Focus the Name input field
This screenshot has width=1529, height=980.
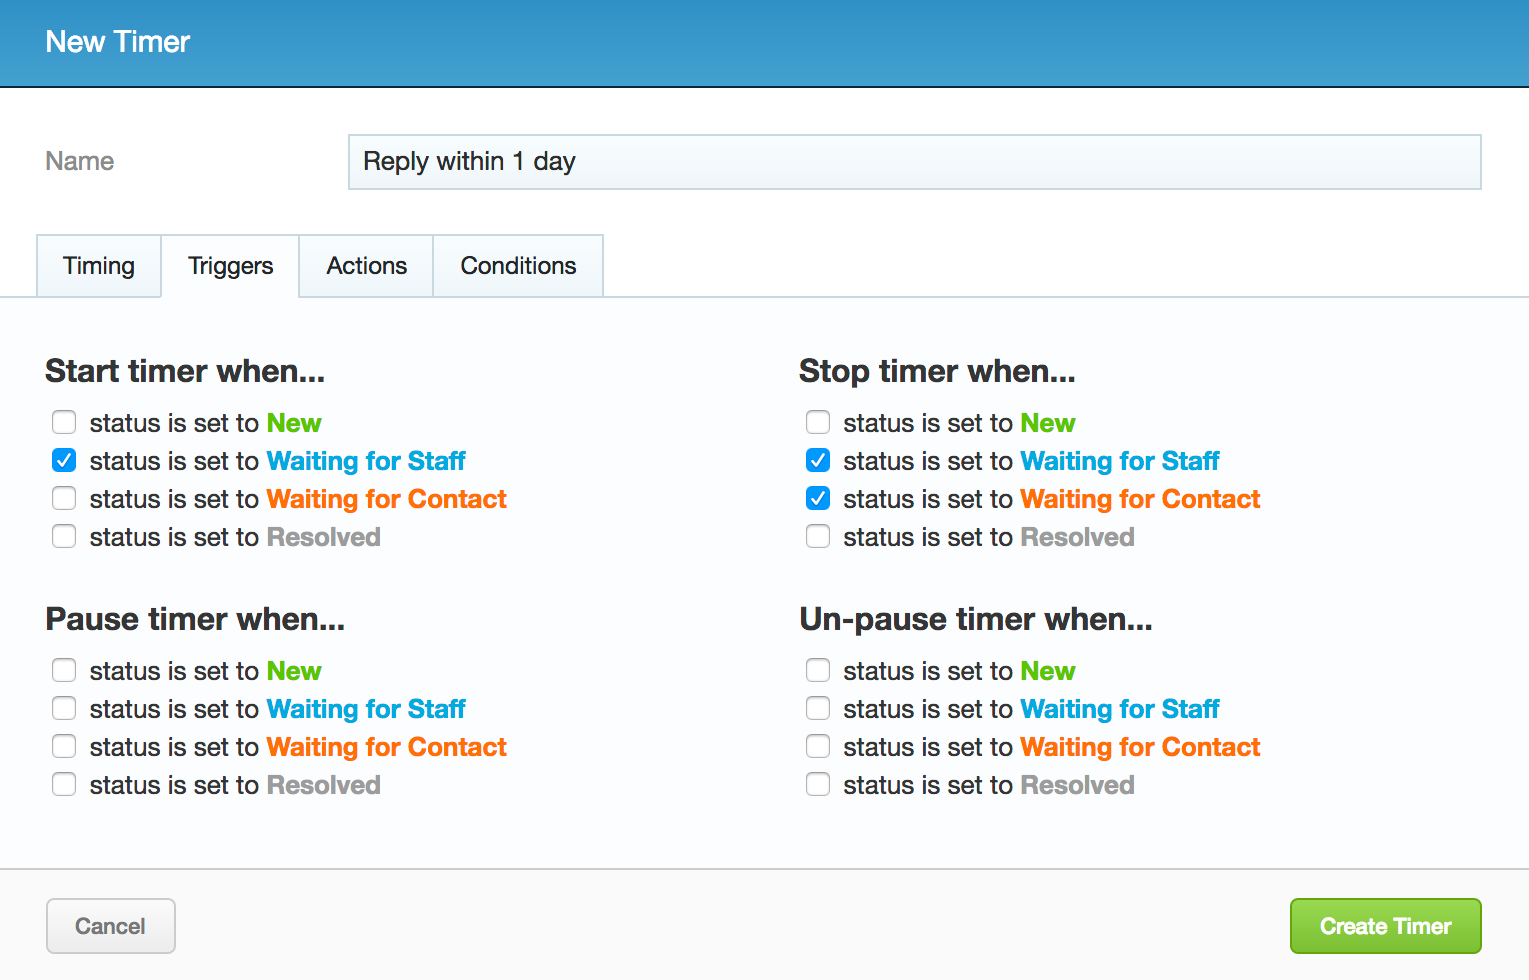coord(914,162)
